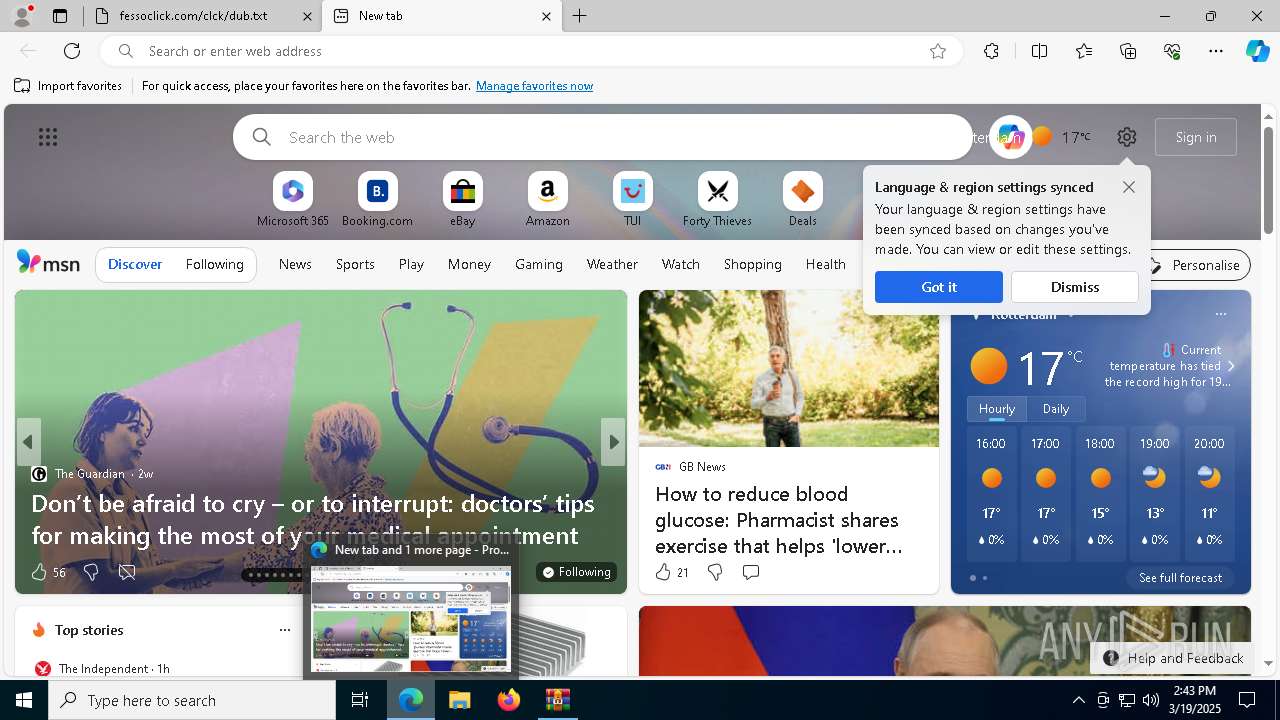Open the News category
The height and width of the screenshot is (720, 1280).
295,264
